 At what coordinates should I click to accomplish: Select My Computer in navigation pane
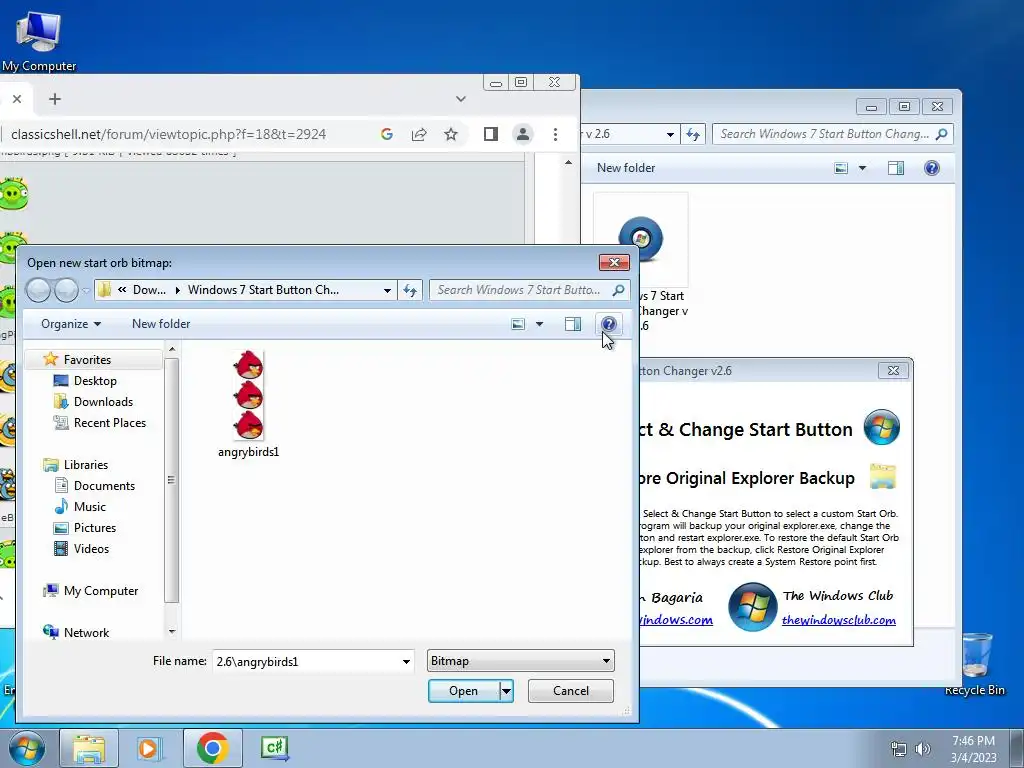pyautogui.click(x=101, y=591)
